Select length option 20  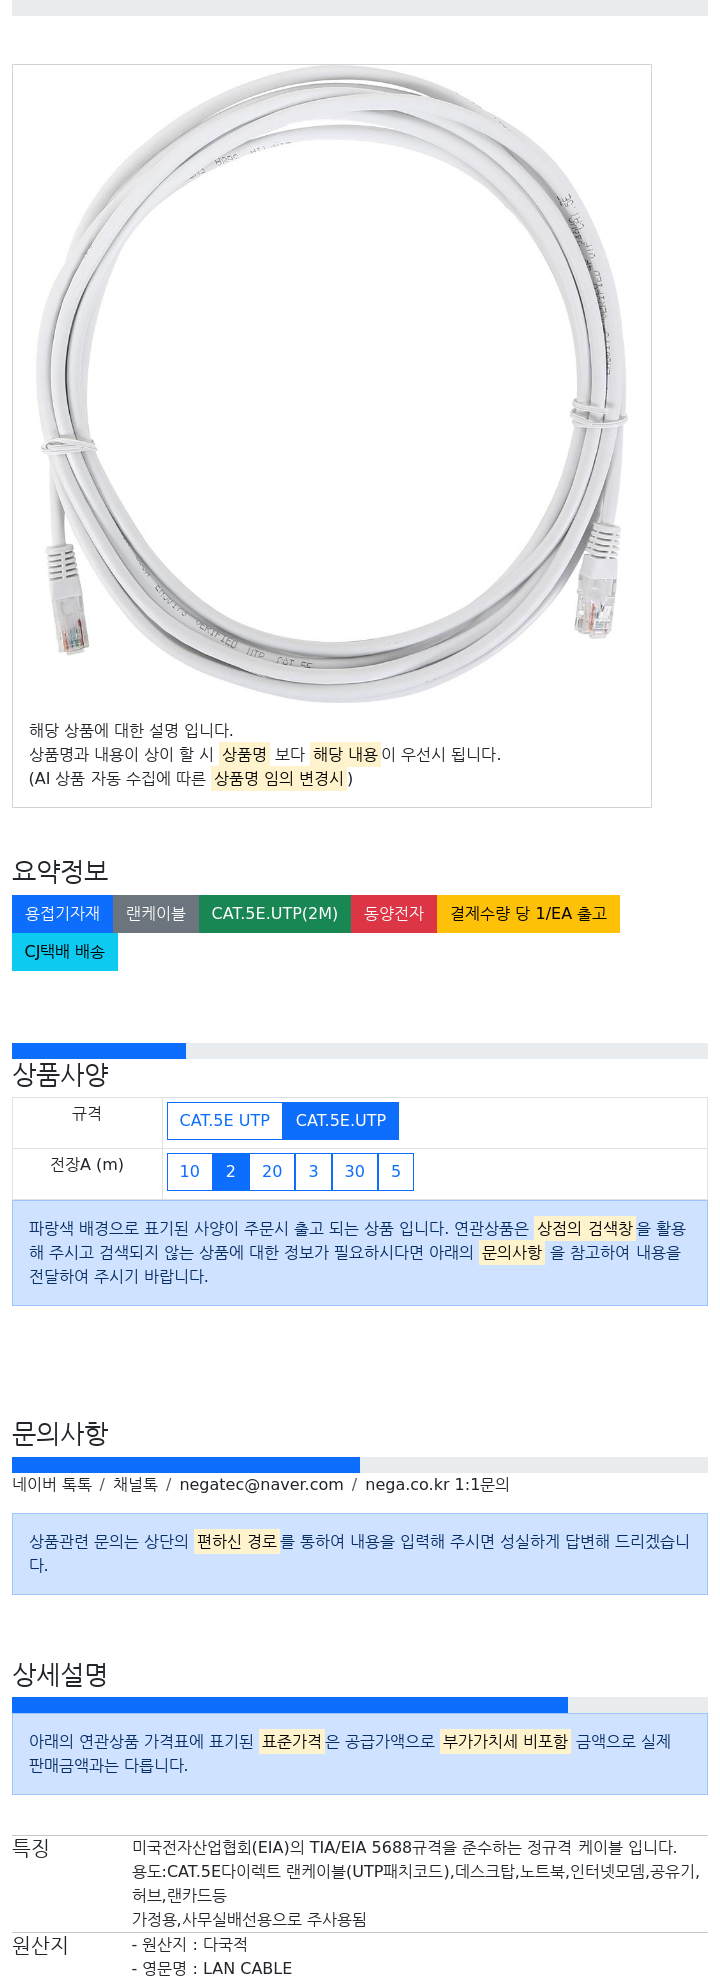[x=272, y=1172]
